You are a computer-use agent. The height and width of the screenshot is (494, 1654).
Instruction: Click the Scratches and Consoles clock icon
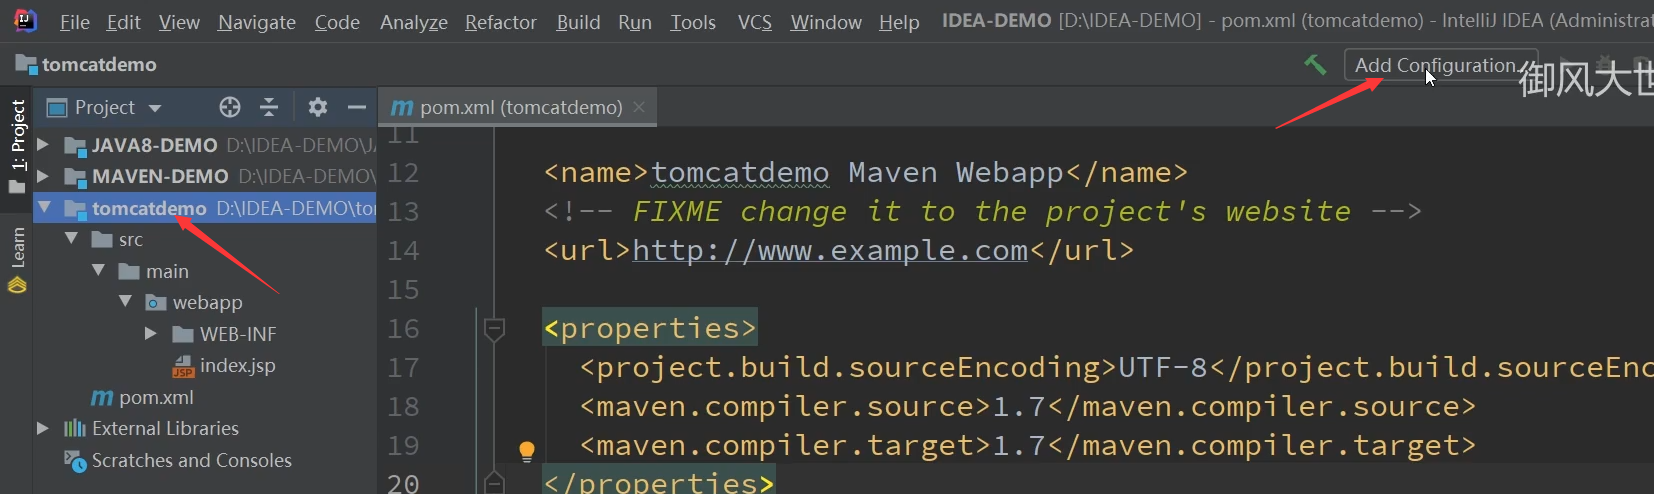point(75,461)
